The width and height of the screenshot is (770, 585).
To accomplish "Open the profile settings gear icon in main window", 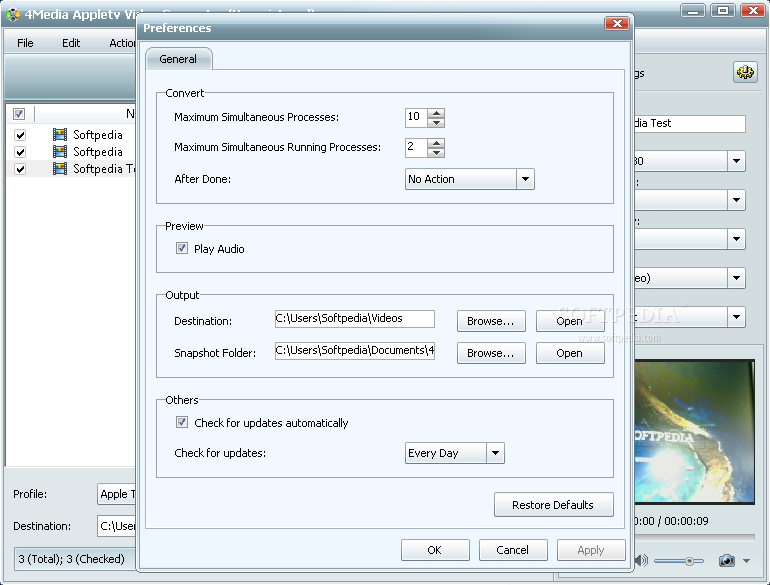I will pos(745,72).
